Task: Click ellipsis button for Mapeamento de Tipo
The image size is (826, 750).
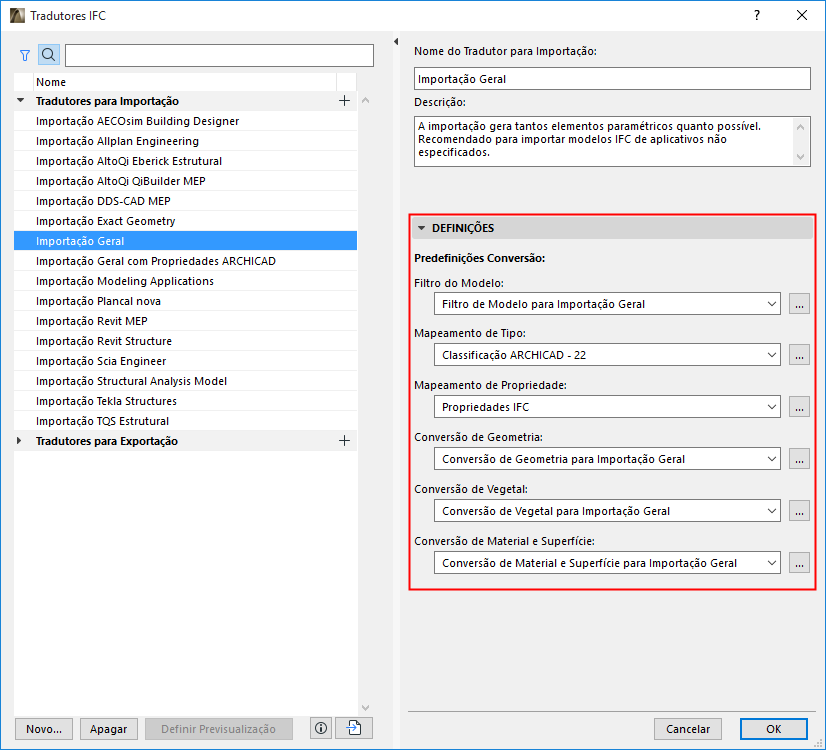Action: tap(799, 355)
